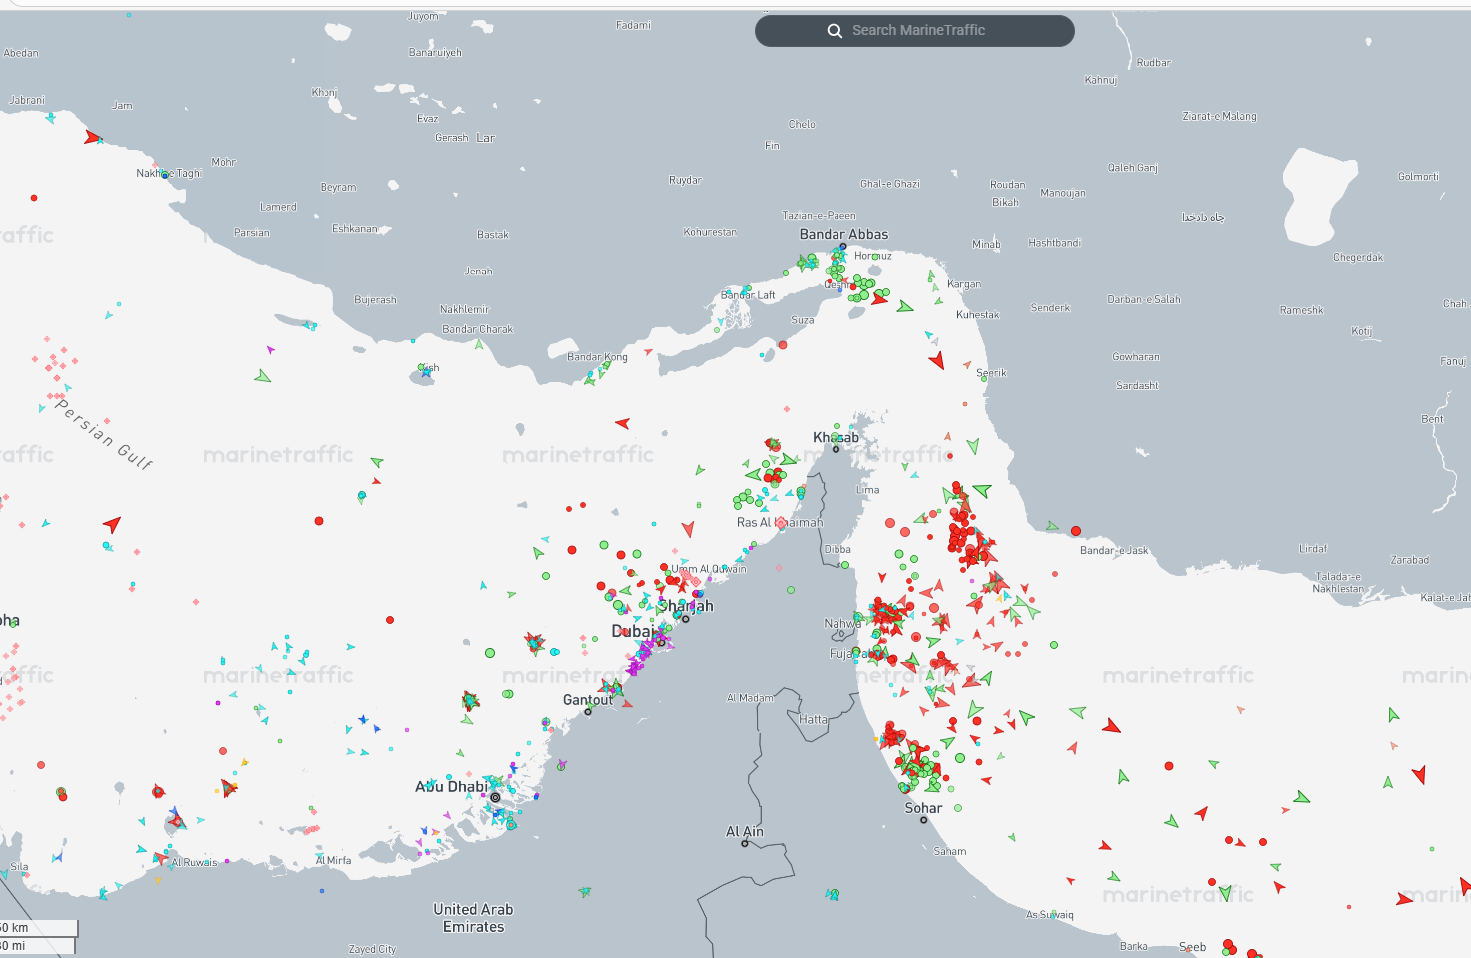Click the Bastak label
The image size is (1471, 958).
coord(493,235)
